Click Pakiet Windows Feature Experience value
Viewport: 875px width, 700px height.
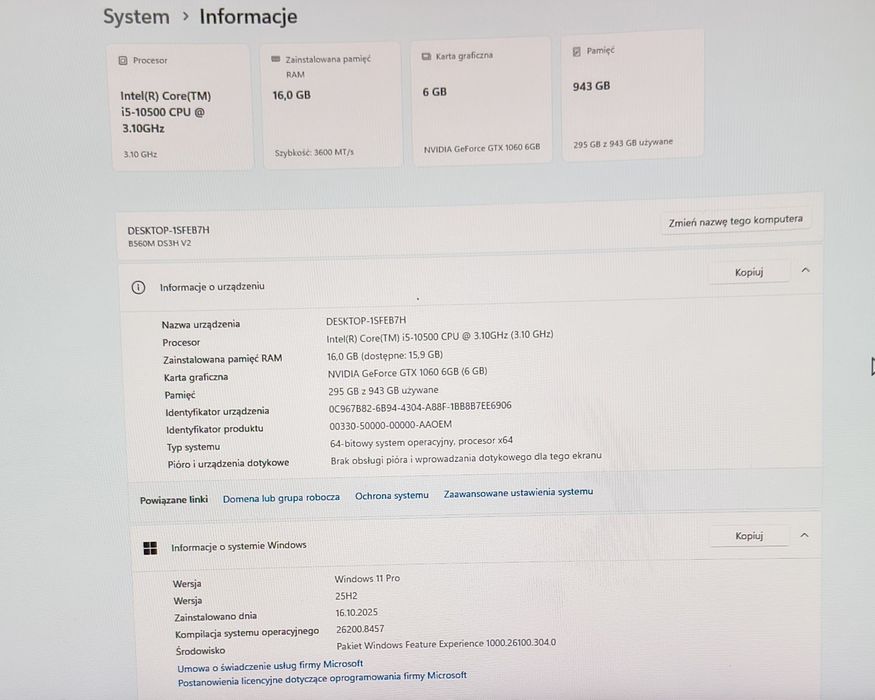[x=446, y=644]
